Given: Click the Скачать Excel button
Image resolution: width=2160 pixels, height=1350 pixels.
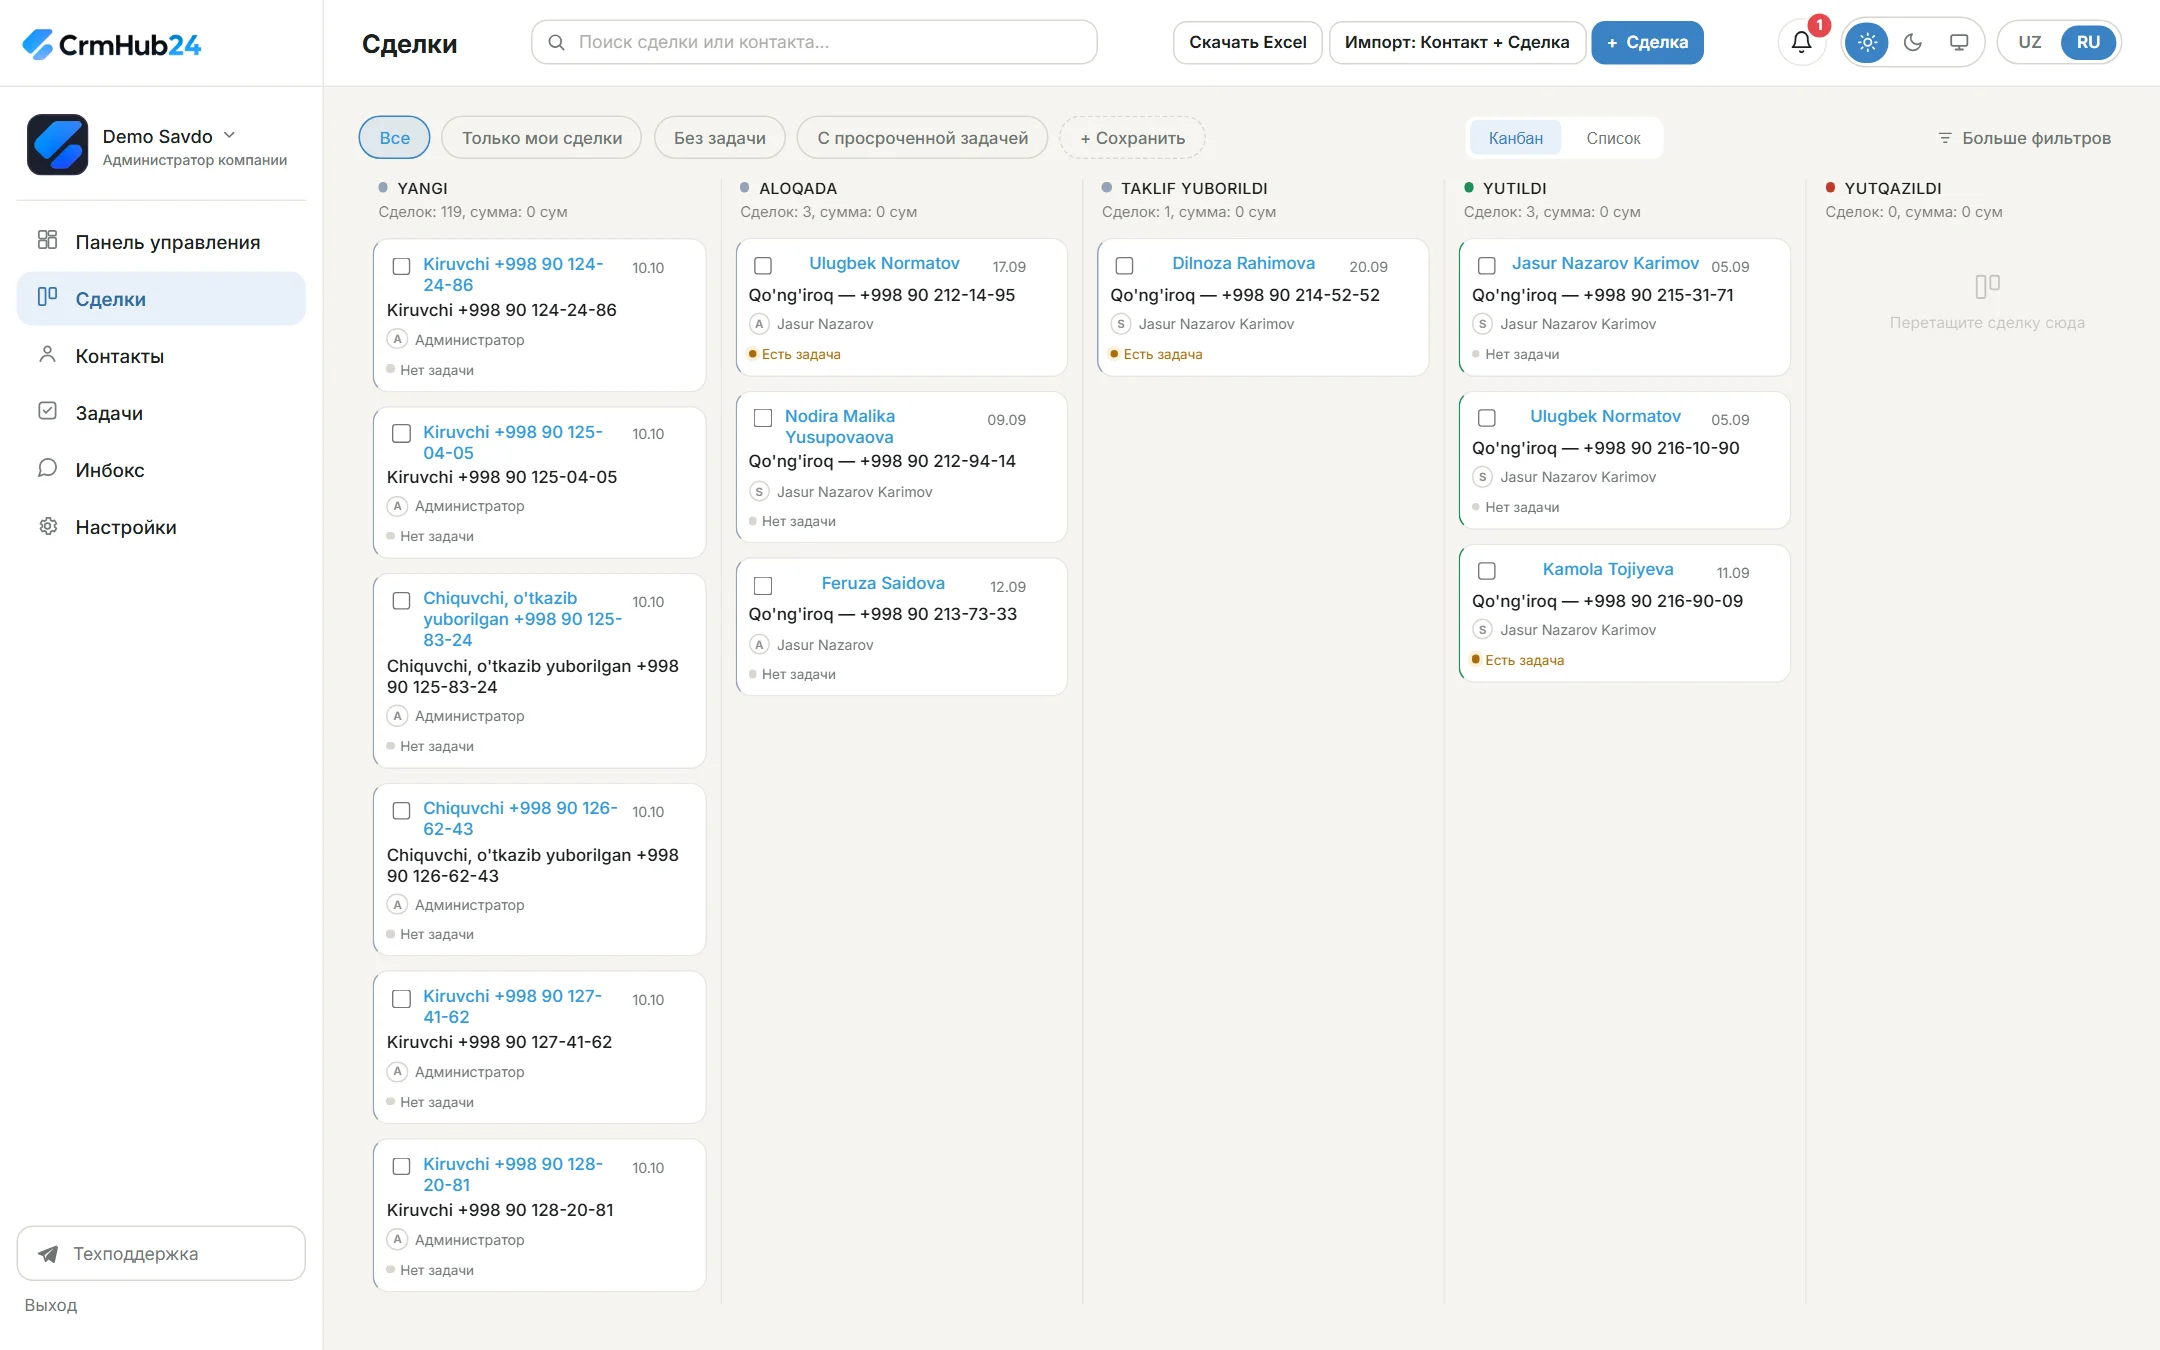Looking at the screenshot, I should click(1247, 42).
